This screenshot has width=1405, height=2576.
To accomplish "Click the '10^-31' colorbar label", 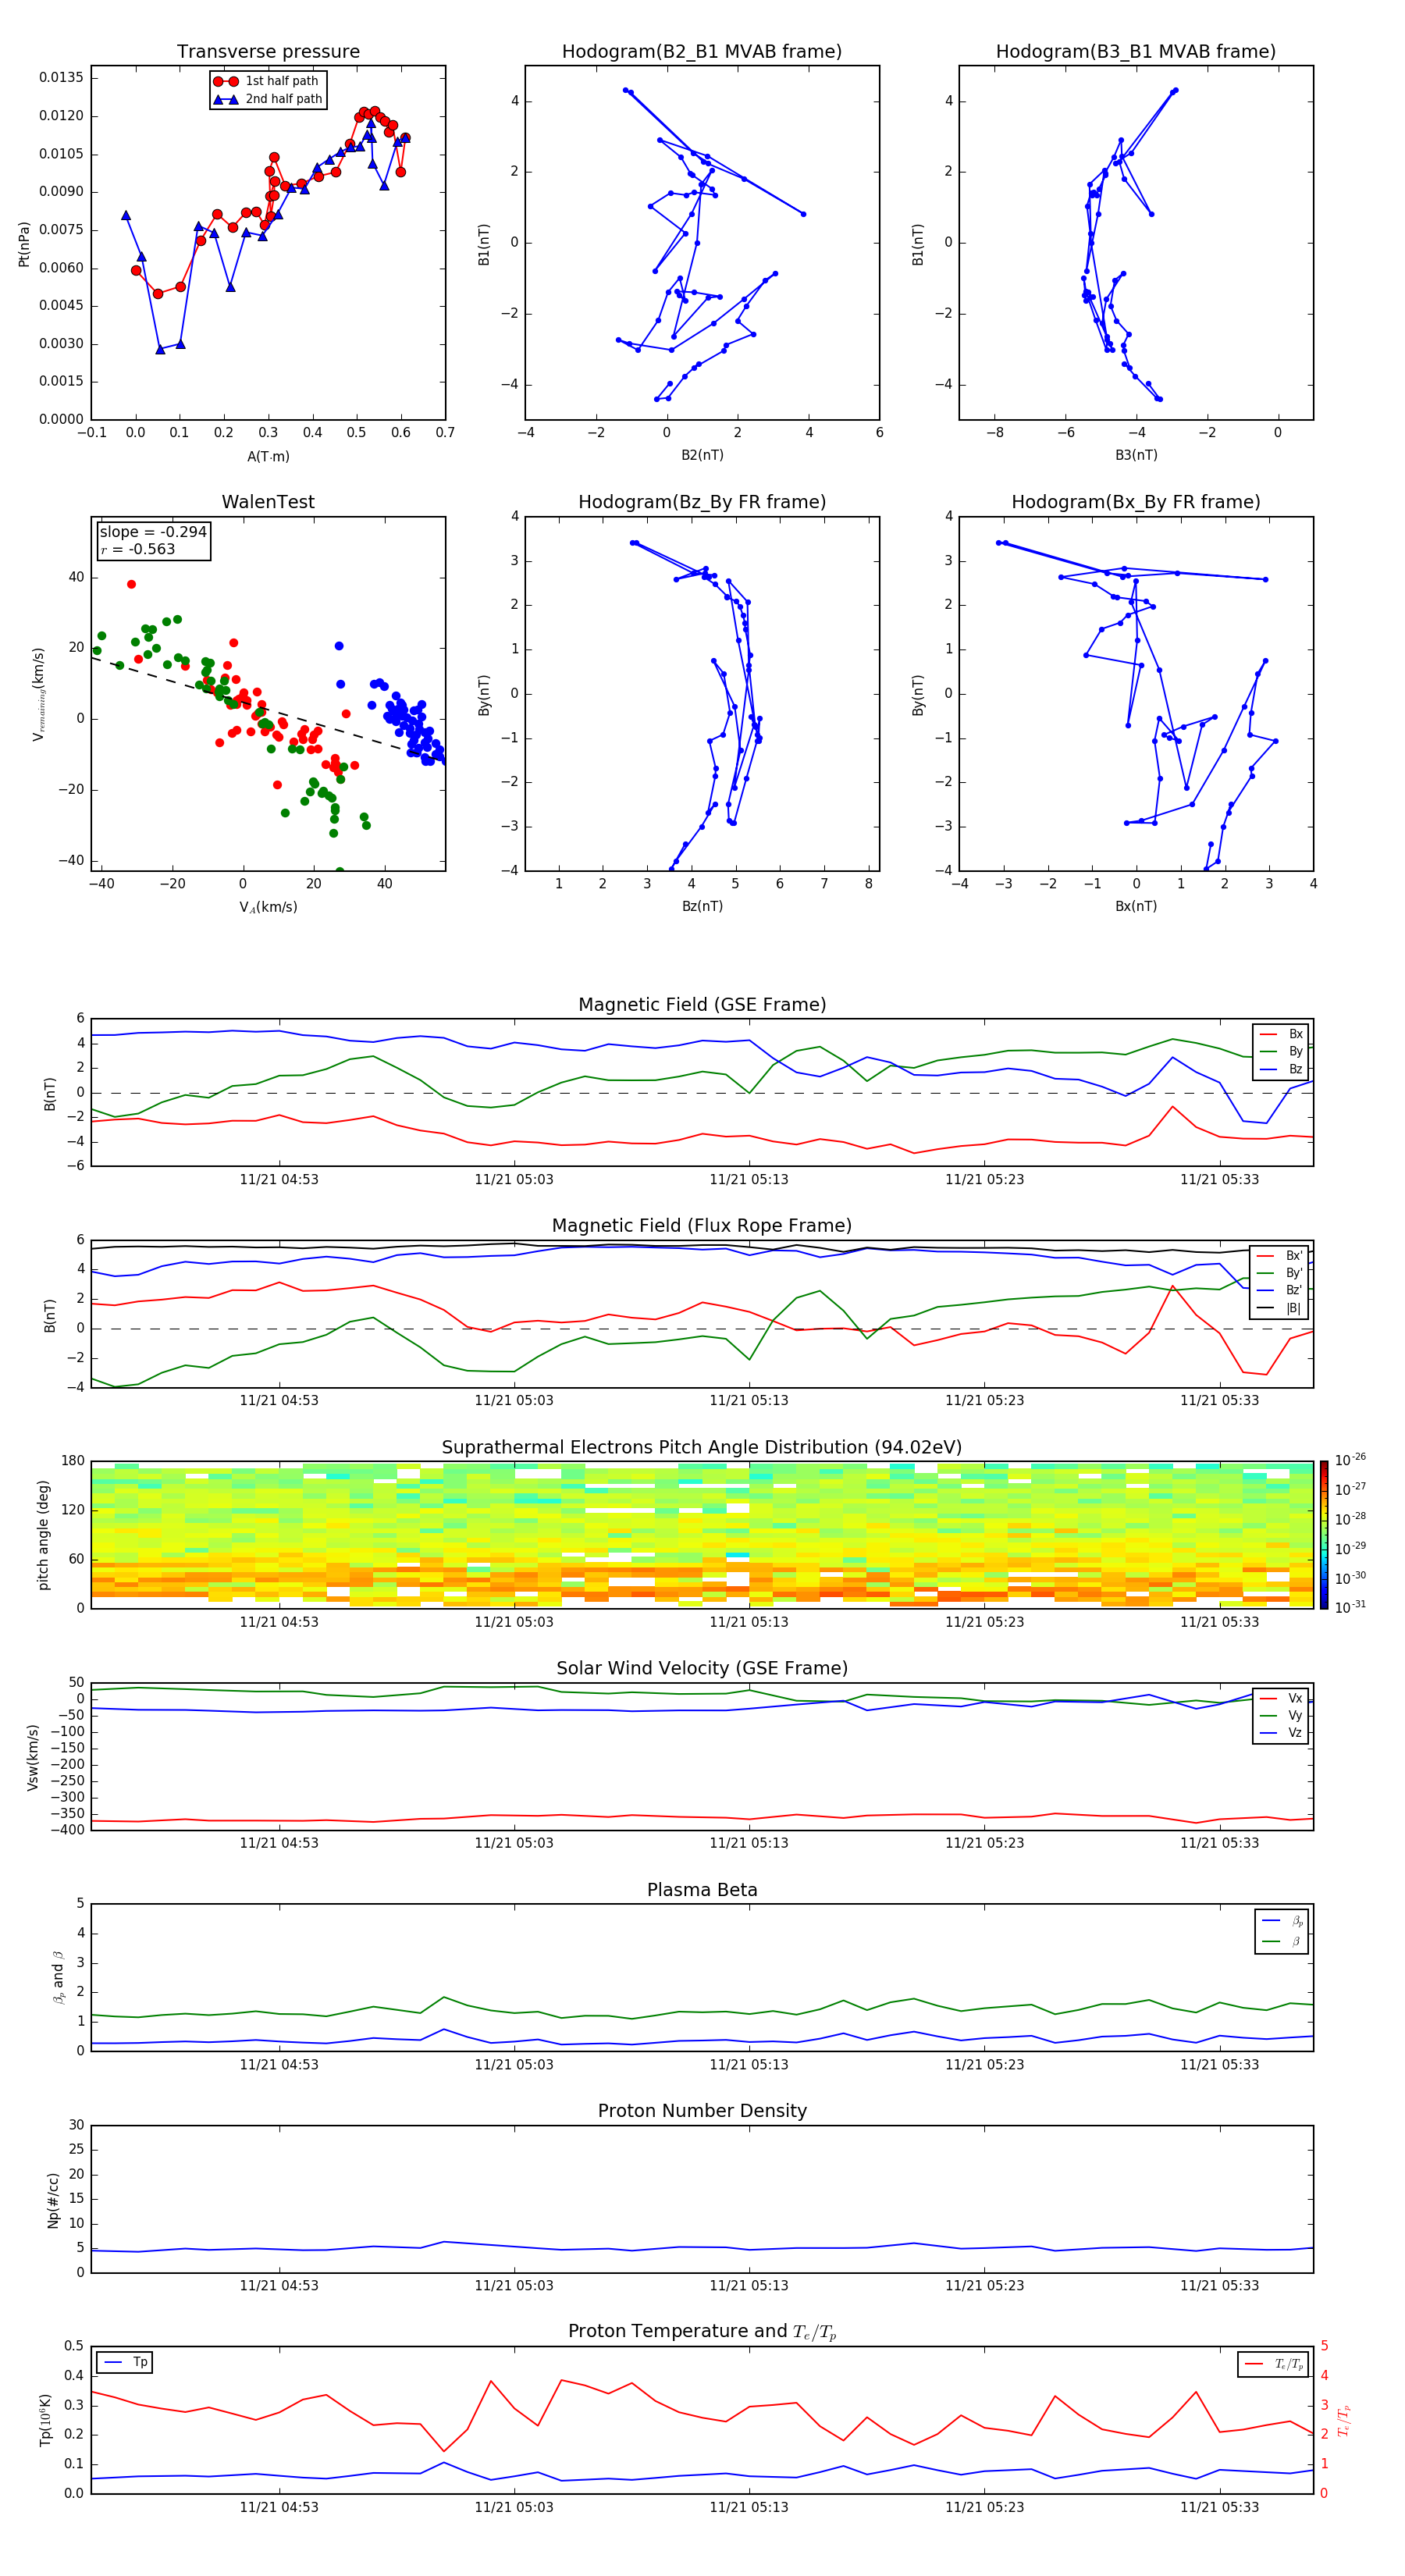I will tap(1350, 1607).
